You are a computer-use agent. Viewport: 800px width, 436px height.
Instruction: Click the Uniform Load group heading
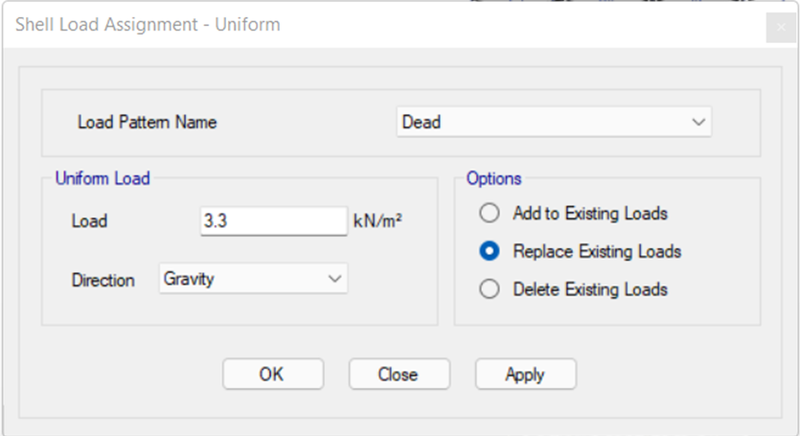tap(103, 178)
